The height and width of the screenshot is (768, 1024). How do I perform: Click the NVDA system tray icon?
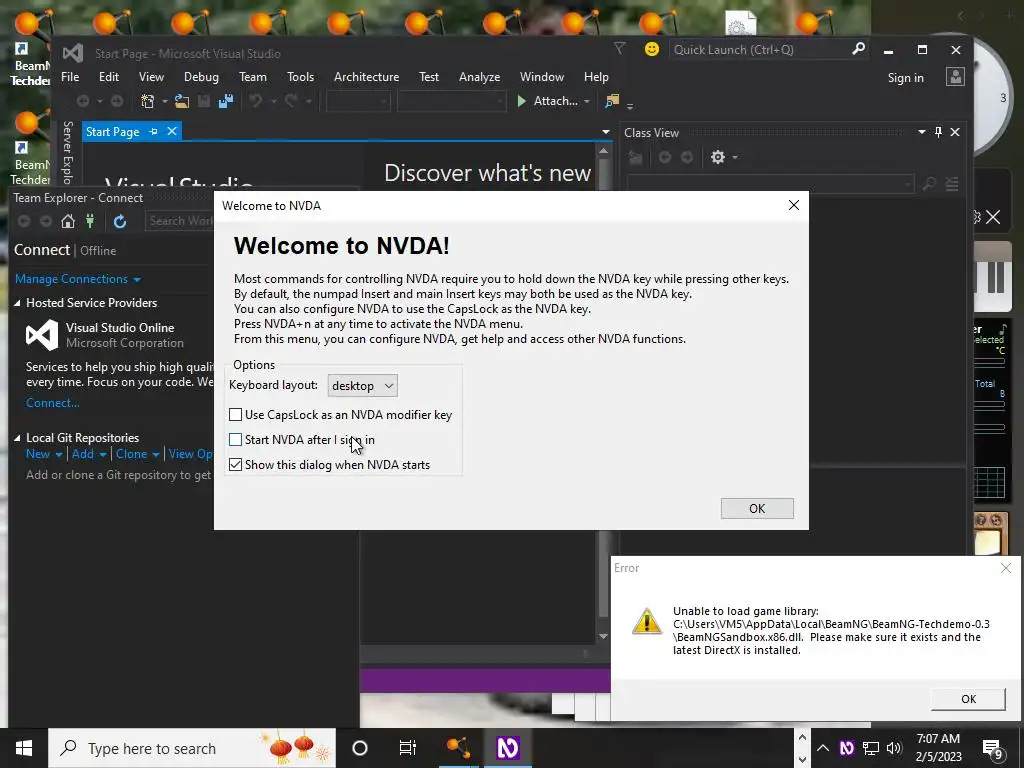[x=846, y=748]
